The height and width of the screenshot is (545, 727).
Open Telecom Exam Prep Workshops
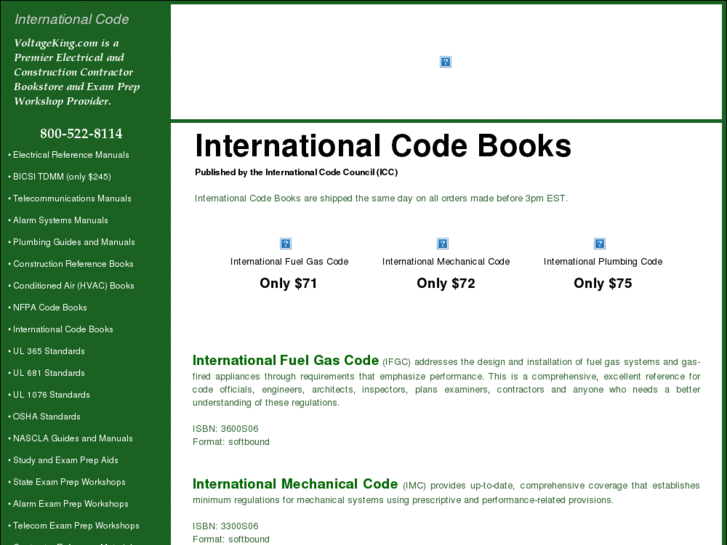(x=76, y=526)
